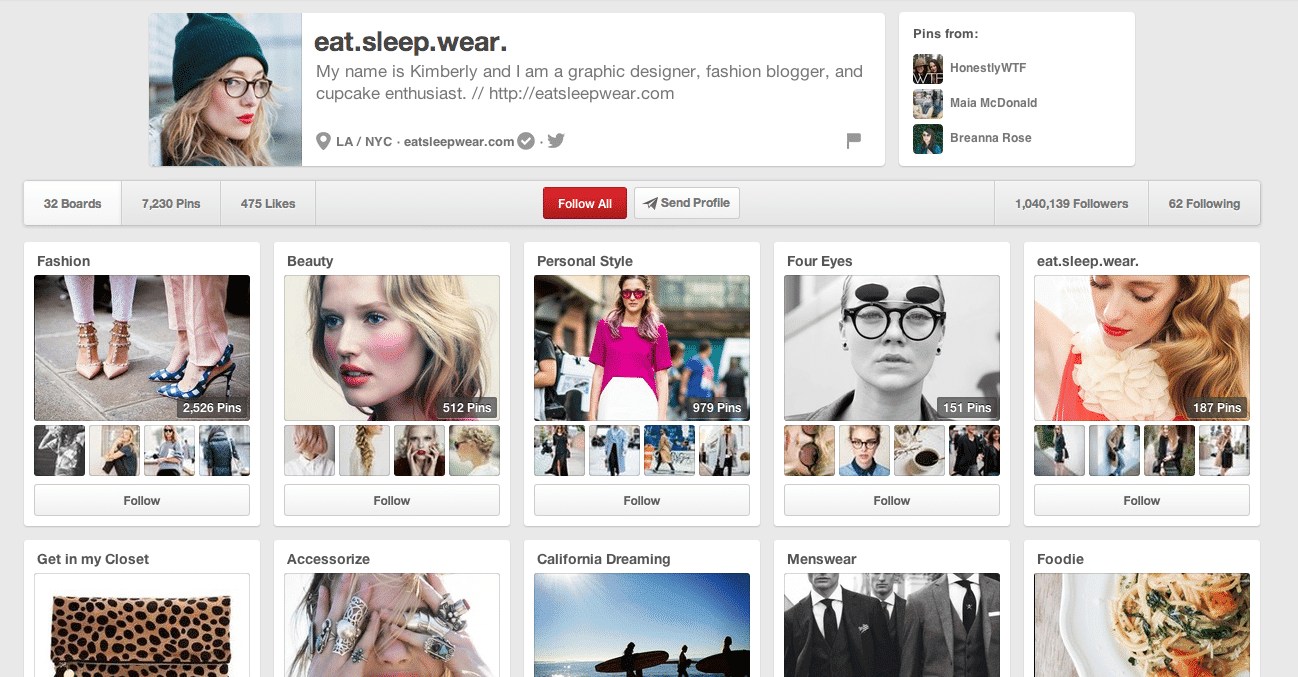1298x677 pixels.
Task: Click the Four Eyes board title
Action: pyautogui.click(x=820, y=261)
